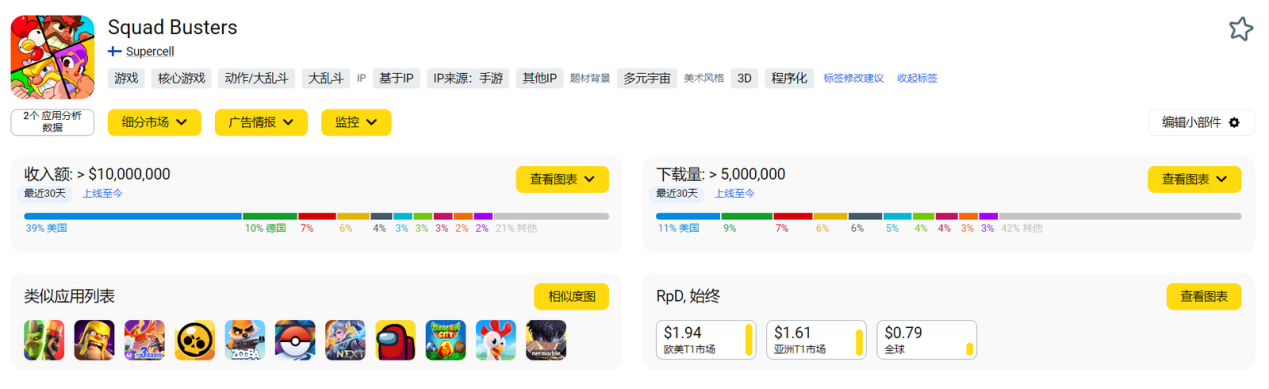The image size is (1269, 389).
Task: Expand the 监控 dropdown
Action: click(x=356, y=122)
